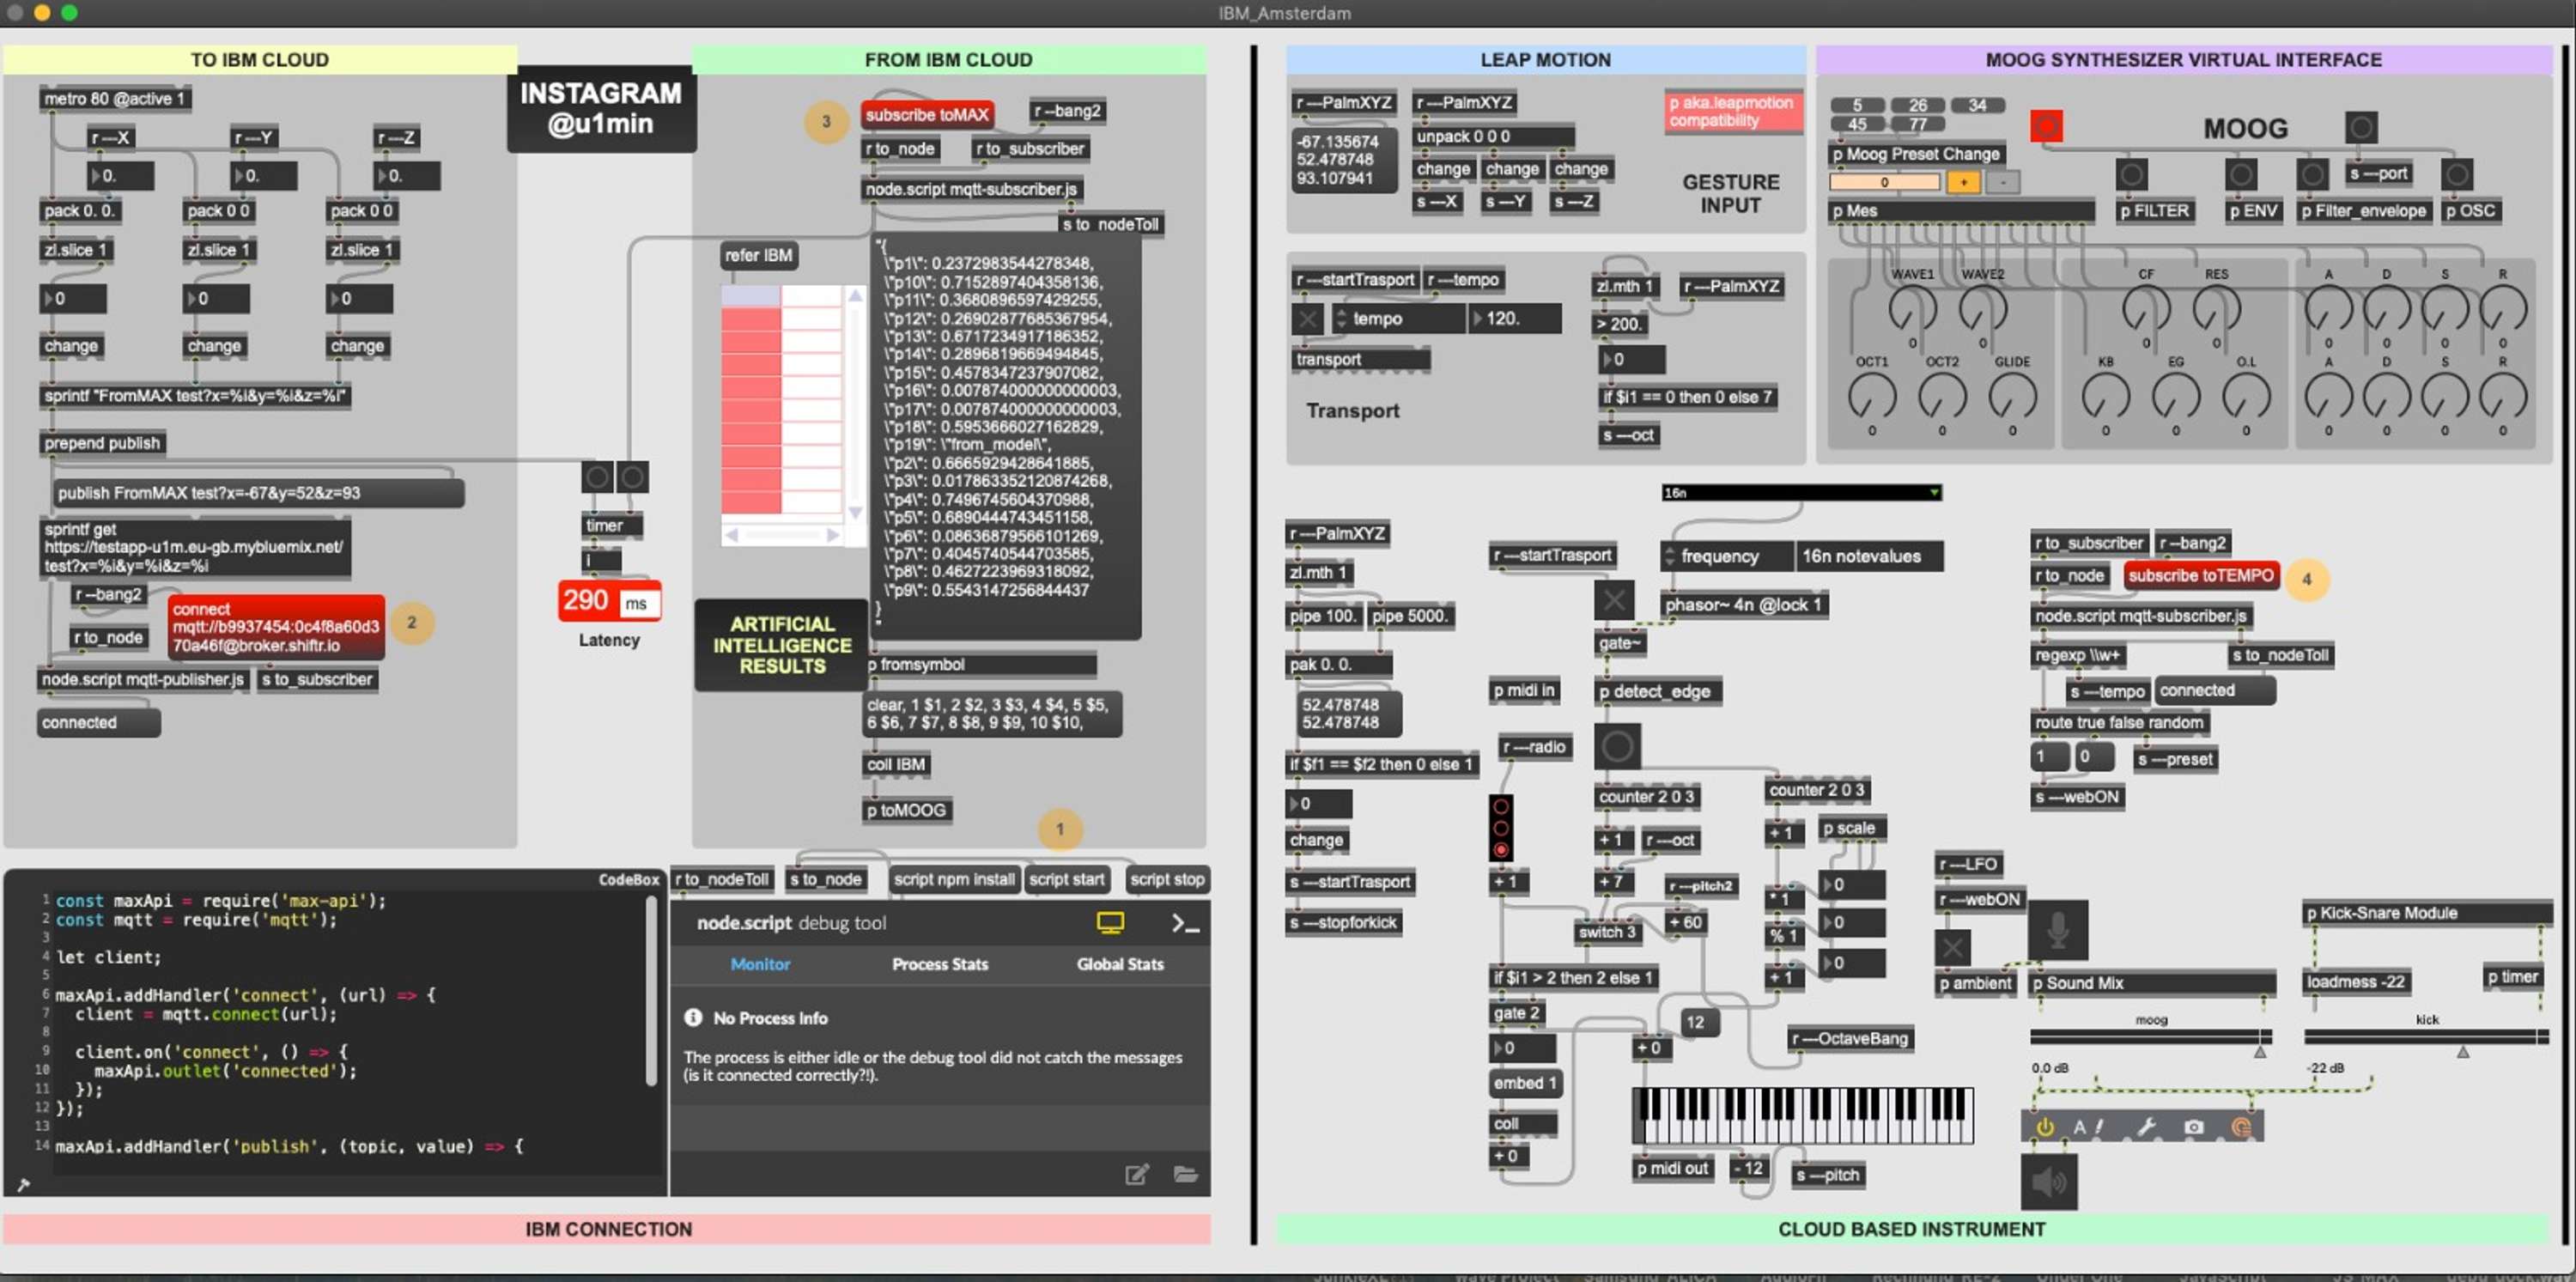The height and width of the screenshot is (1282, 2576).
Task: Click the bang button above p FILTER
Action: (x=2131, y=175)
